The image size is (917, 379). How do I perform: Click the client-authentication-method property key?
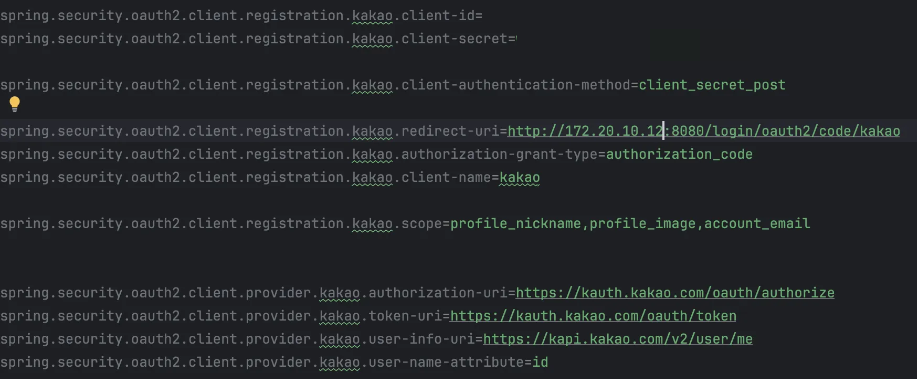tap(316, 85)
